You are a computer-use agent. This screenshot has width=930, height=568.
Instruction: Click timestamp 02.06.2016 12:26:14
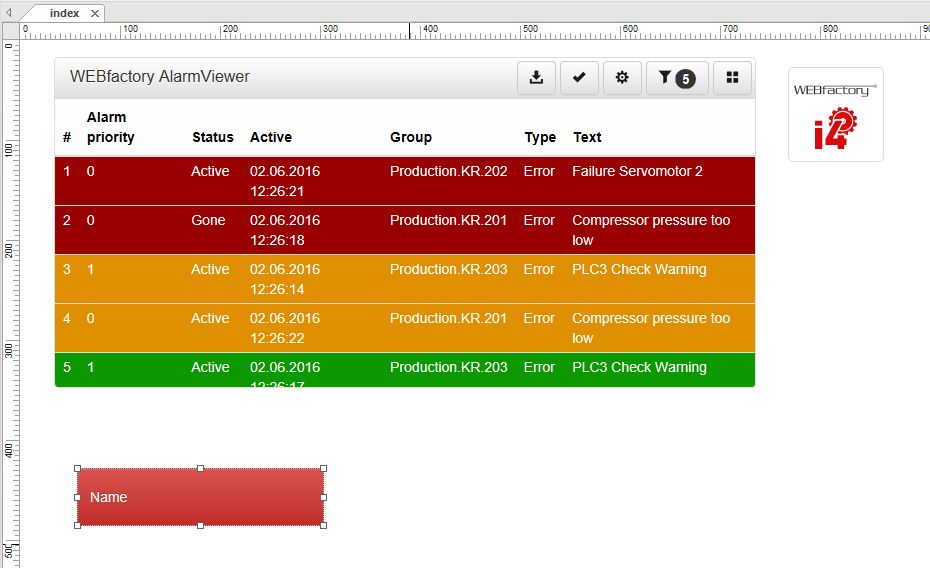point(285,279)
